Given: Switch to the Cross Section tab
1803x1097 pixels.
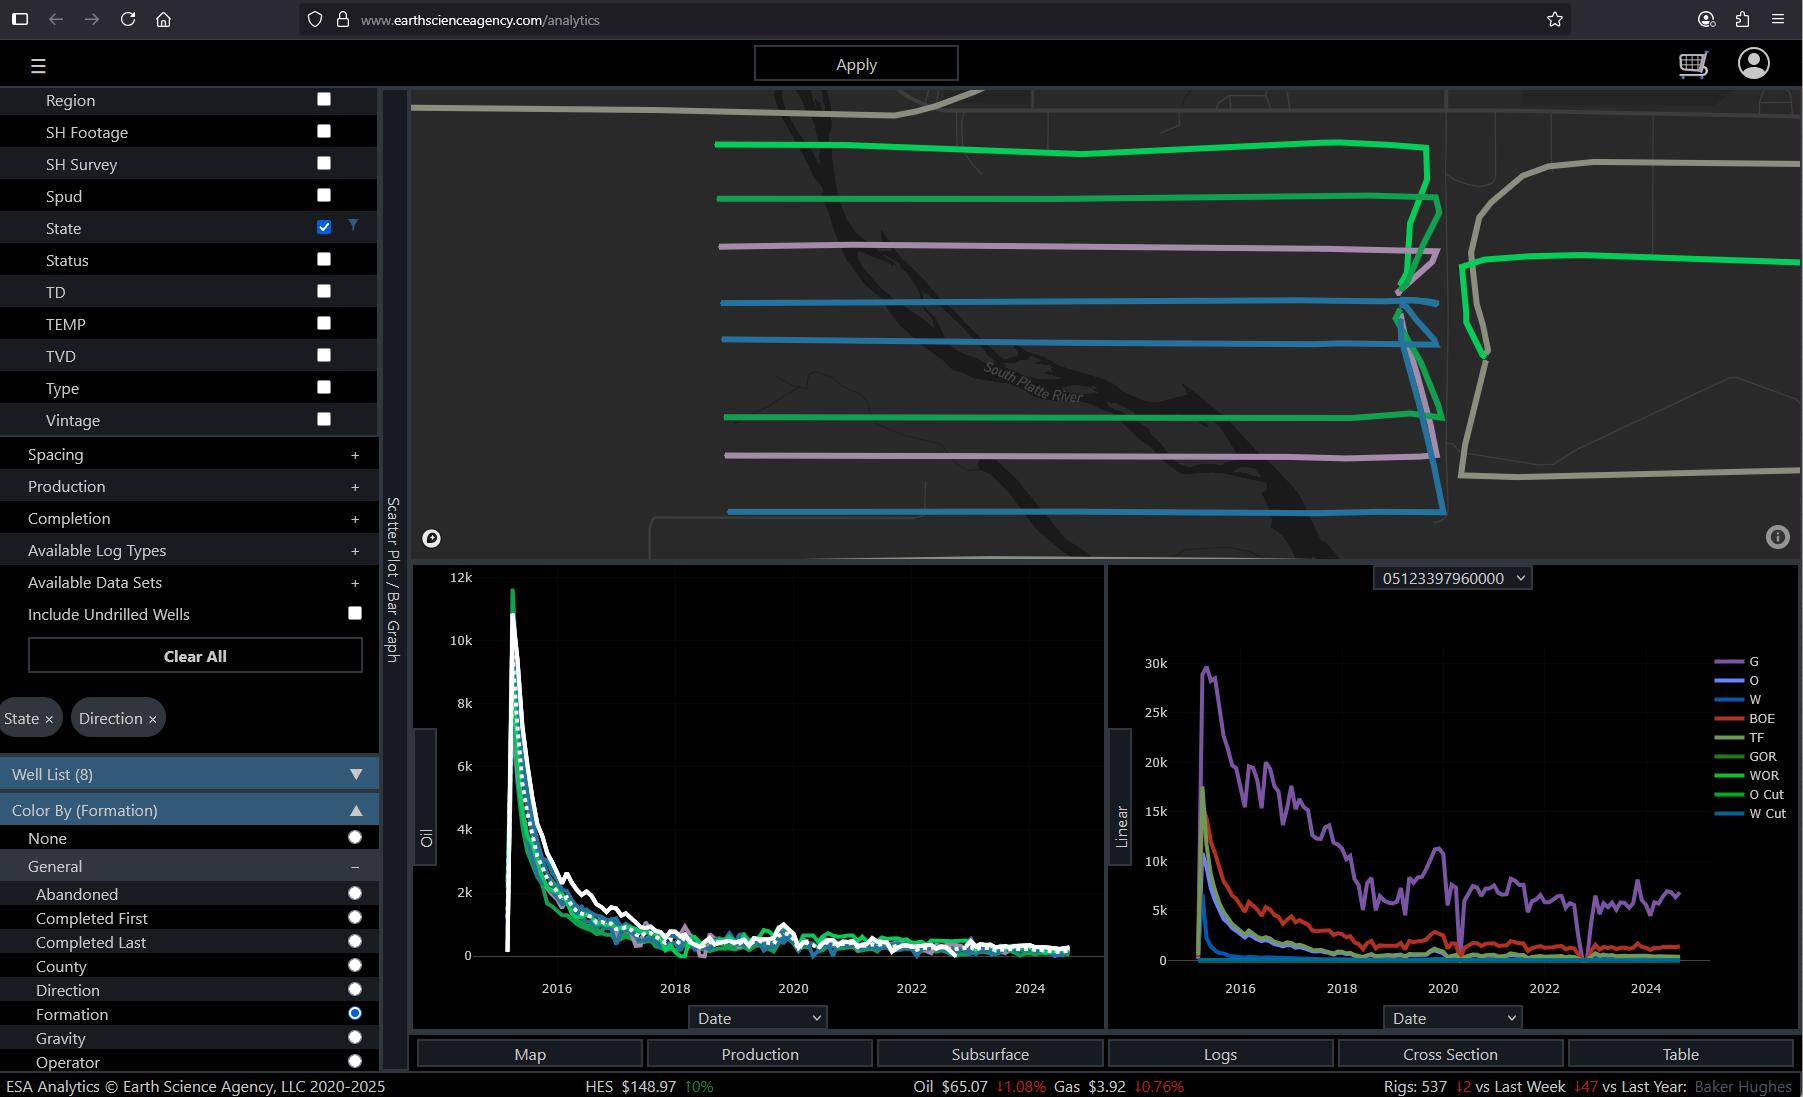Looking at the screenshot, I should [x=1450, y=1054].
